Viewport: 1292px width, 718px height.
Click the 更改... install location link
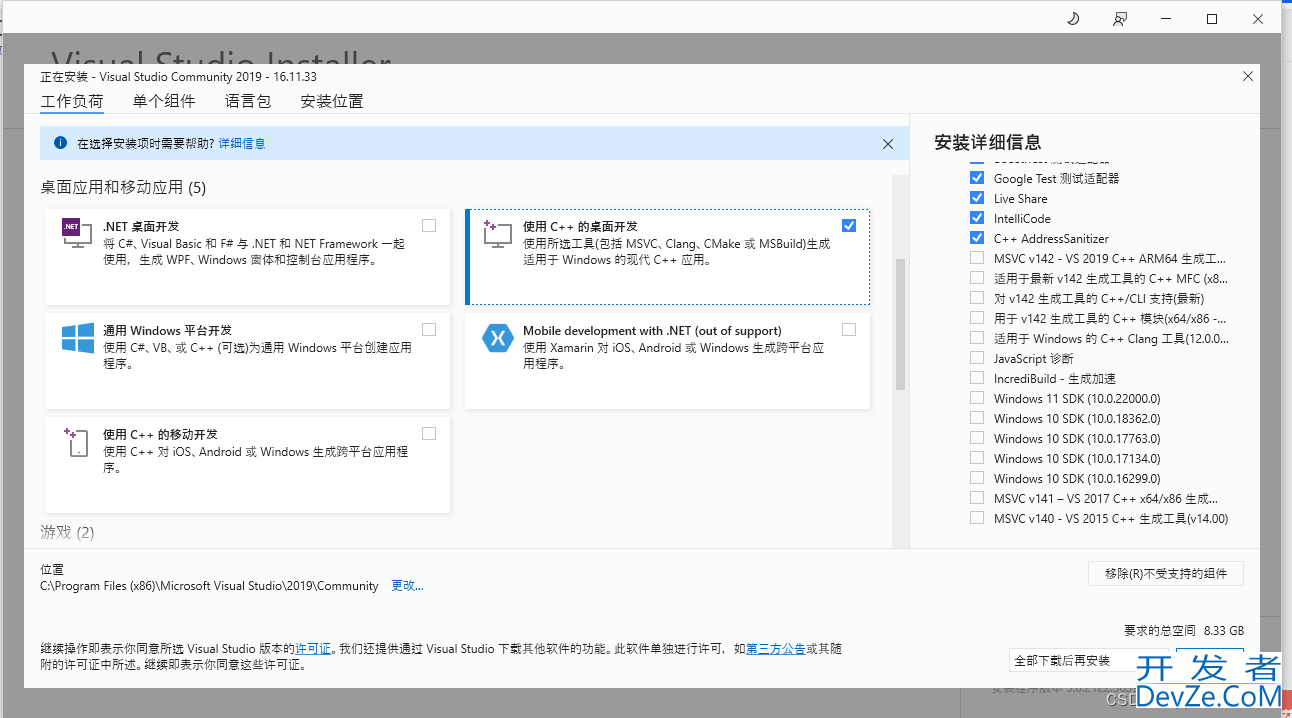[407, 586]
